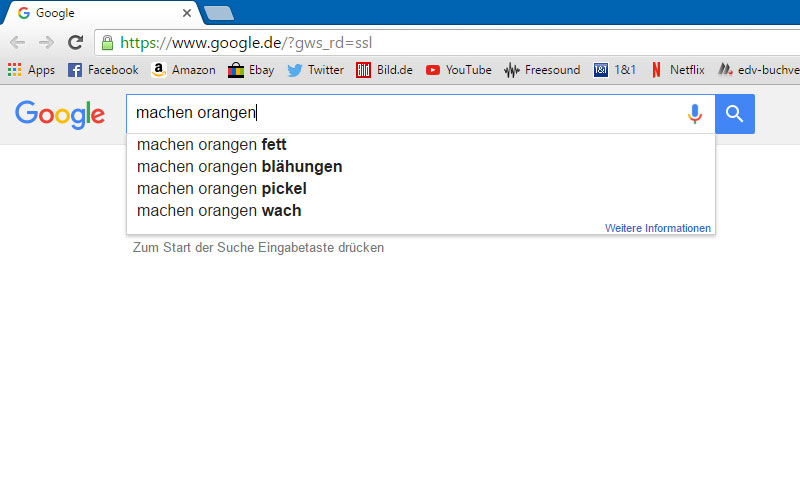Viewport: 800px width, 500px height.
Task: Open the Amazon bookmark
Action: [x=183, y=70]
